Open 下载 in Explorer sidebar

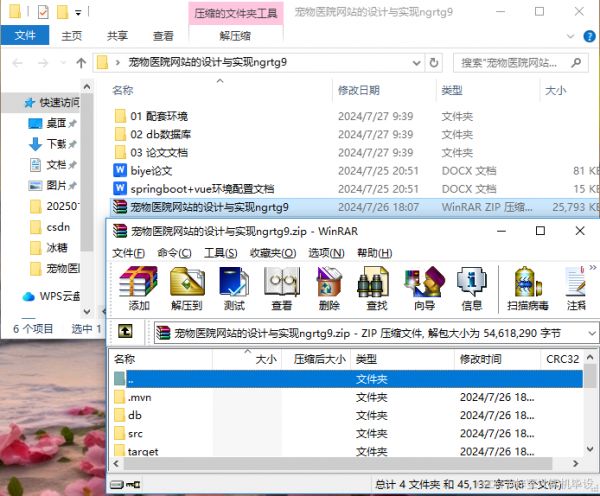(54, 144)
